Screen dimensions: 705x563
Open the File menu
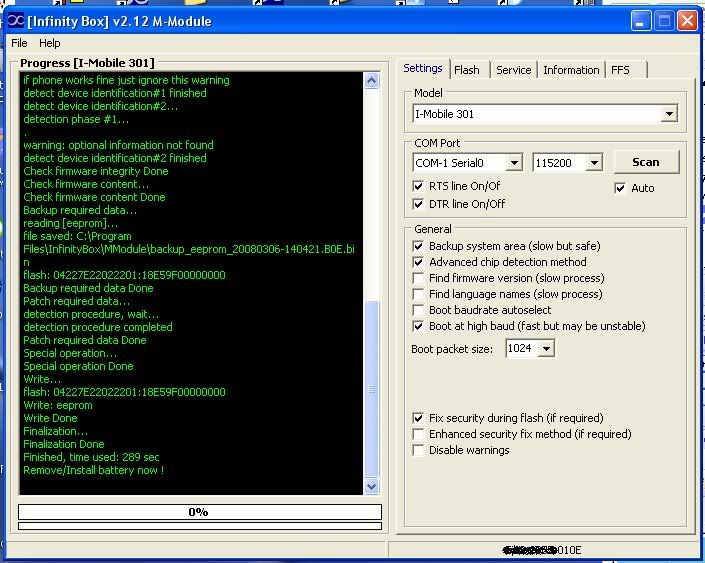(x=19, y=43)
